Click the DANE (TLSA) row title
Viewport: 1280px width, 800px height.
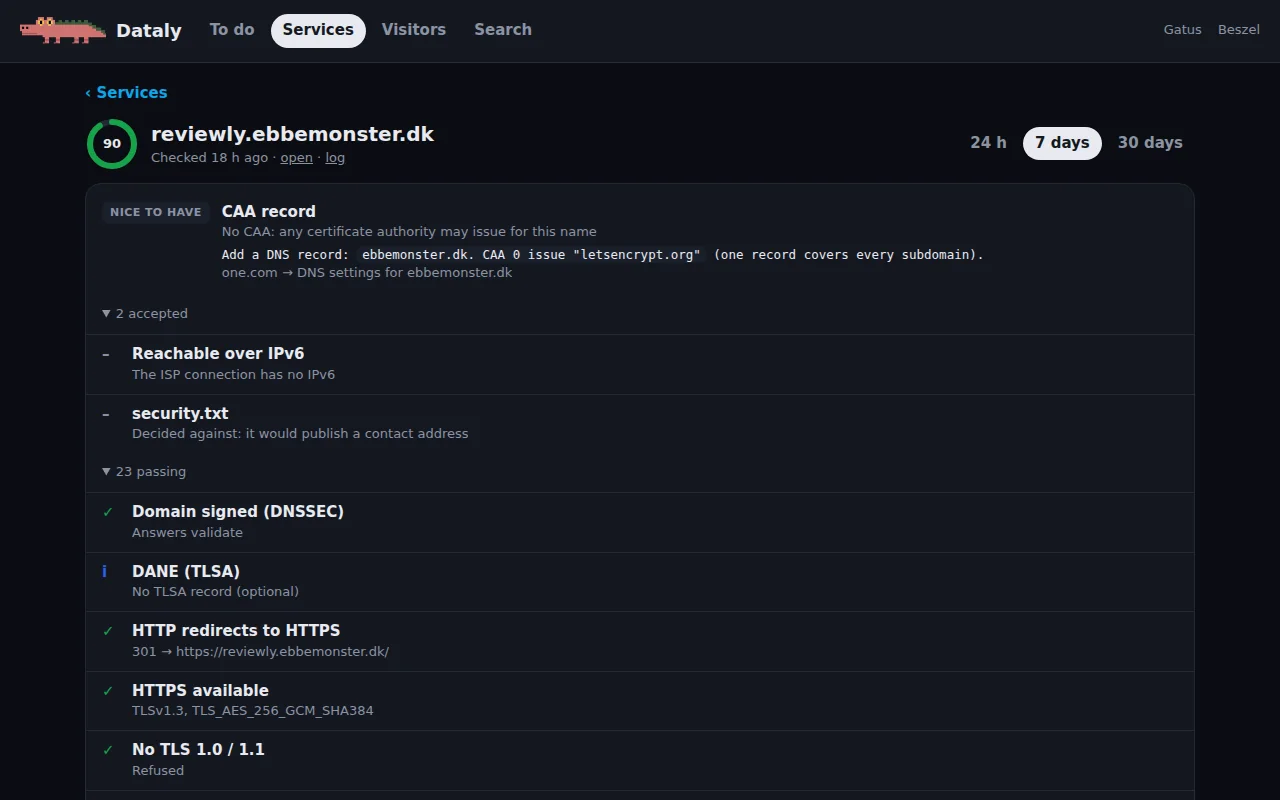pyautogui.click(x=186, y=572)
